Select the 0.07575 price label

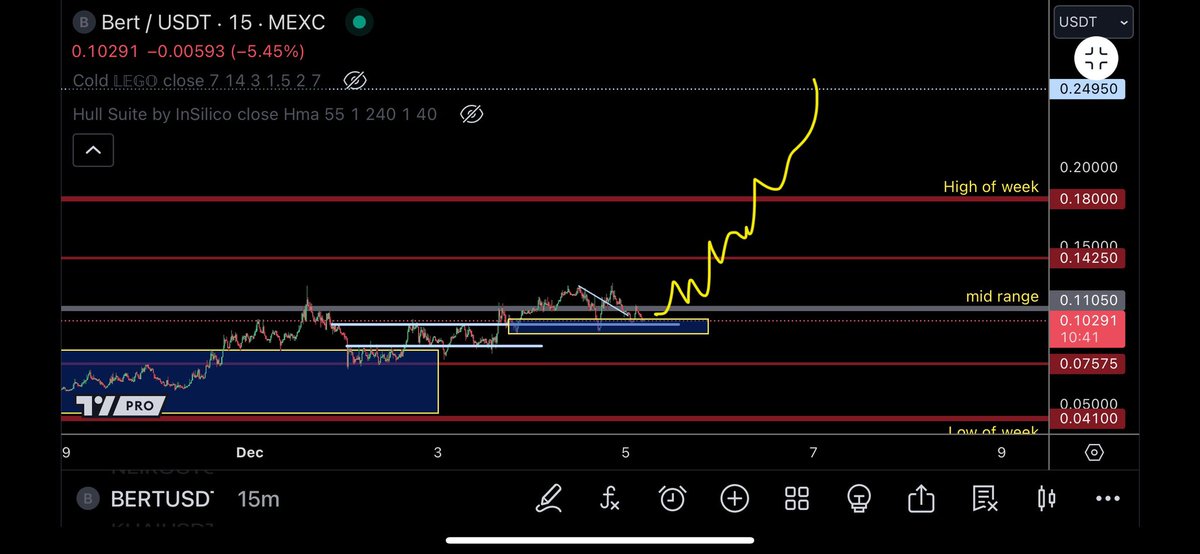[x=1088, y=363]
